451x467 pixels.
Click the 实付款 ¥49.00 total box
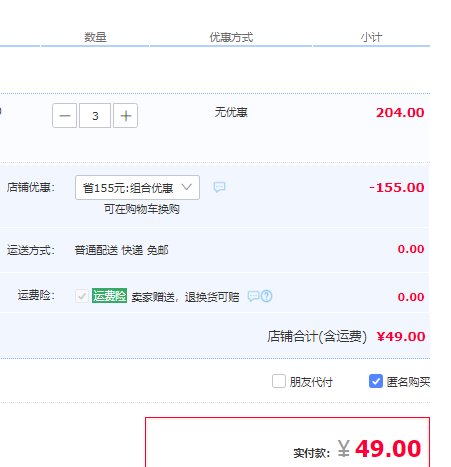(x=287, y=442)
